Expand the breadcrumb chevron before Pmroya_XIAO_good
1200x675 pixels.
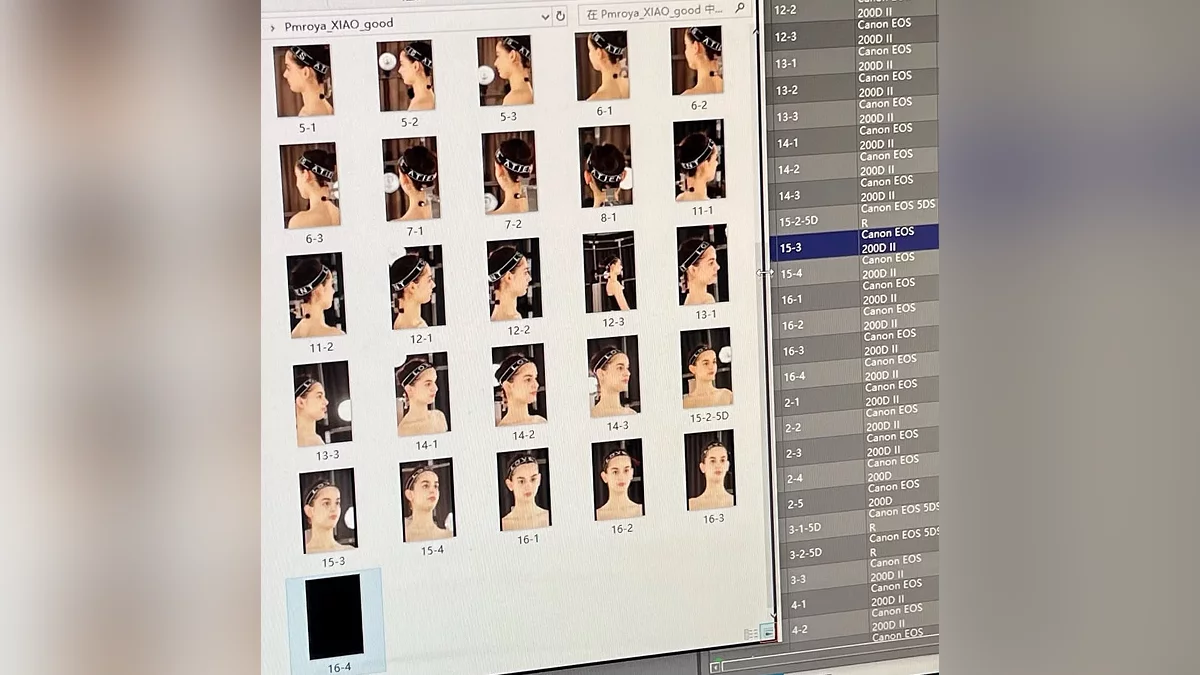272,28
